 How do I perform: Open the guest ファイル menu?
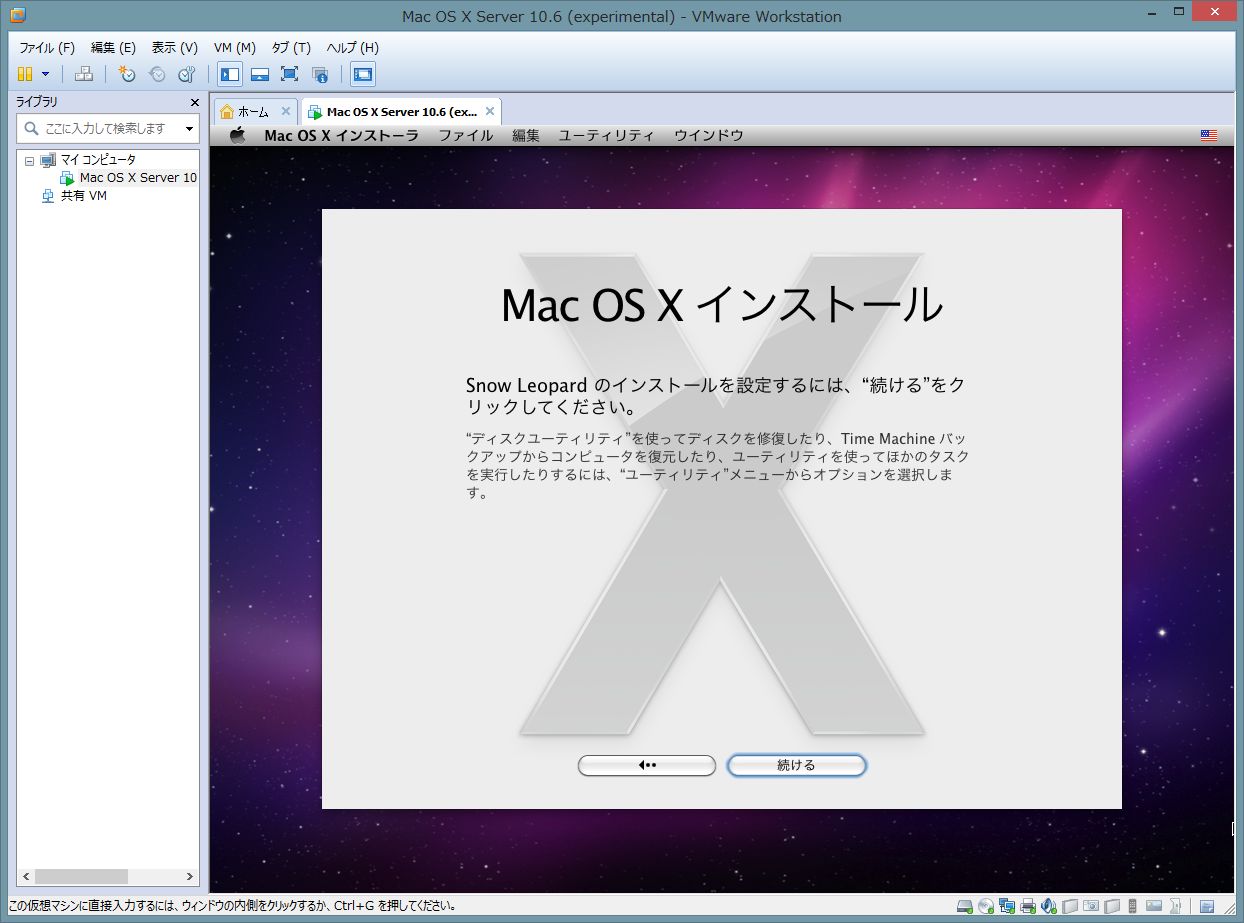[x=465, y=136]
